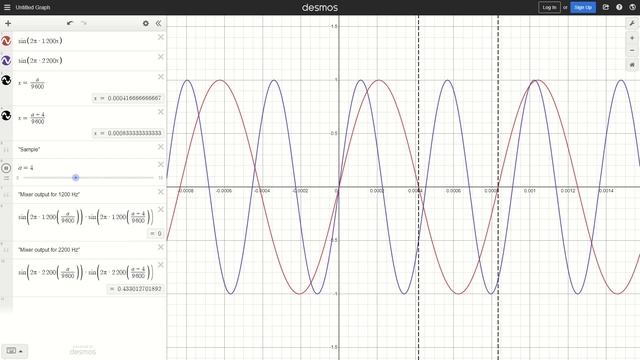
Task: Delete the sin(2π·1200x) expression
Action: (161, 37)
